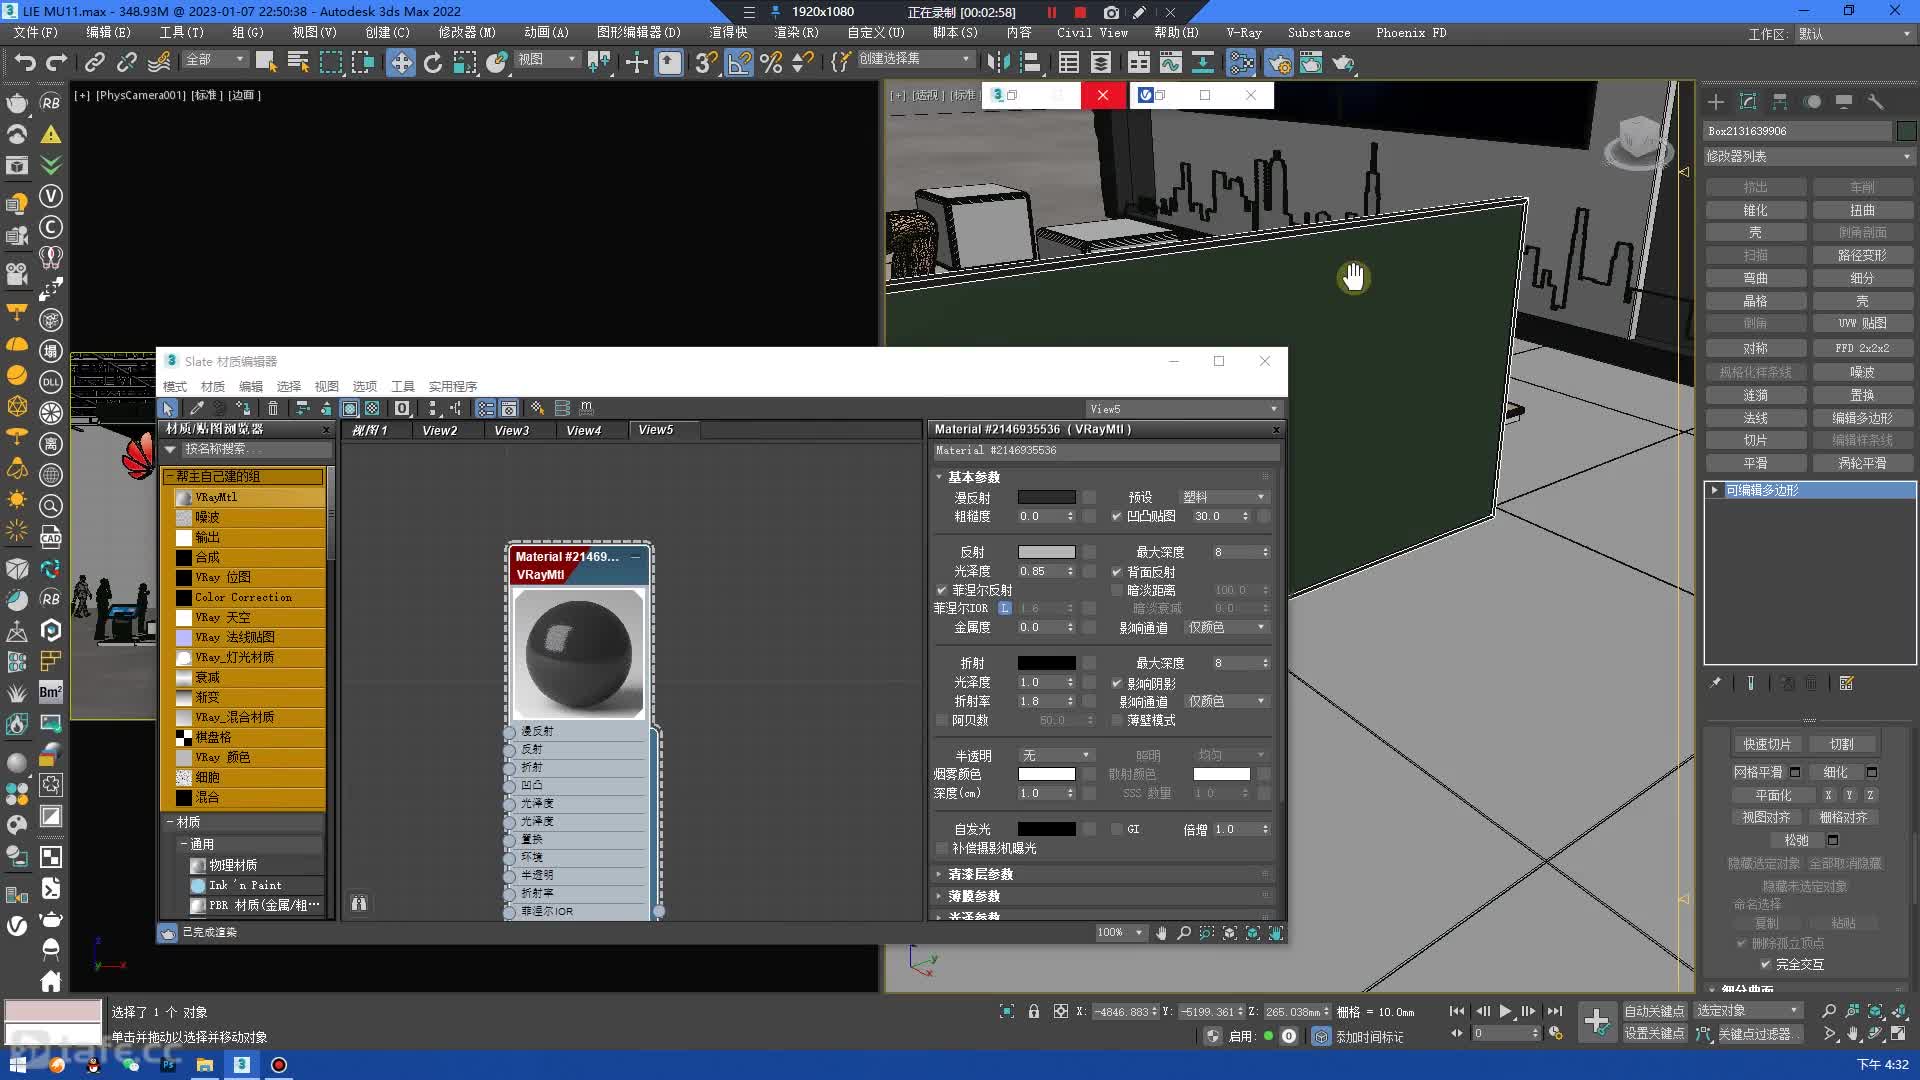Toggle Show Shaded Material in Viewport icon
Image resolution: width=1920 pixels, height=1080 pixels.
(x=350, y=408)
